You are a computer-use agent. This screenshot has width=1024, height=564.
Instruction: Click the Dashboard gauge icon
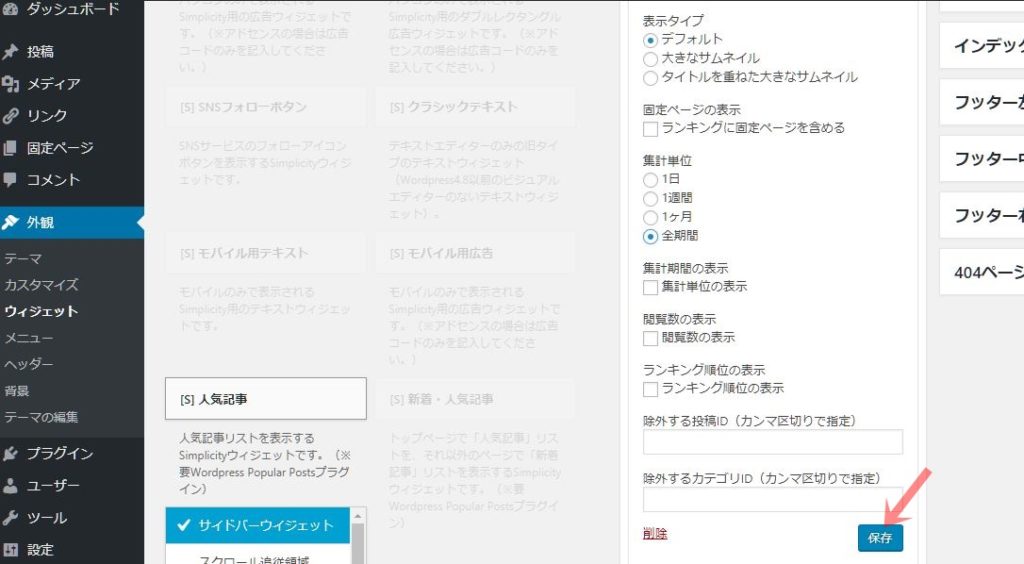coord(11,9)
